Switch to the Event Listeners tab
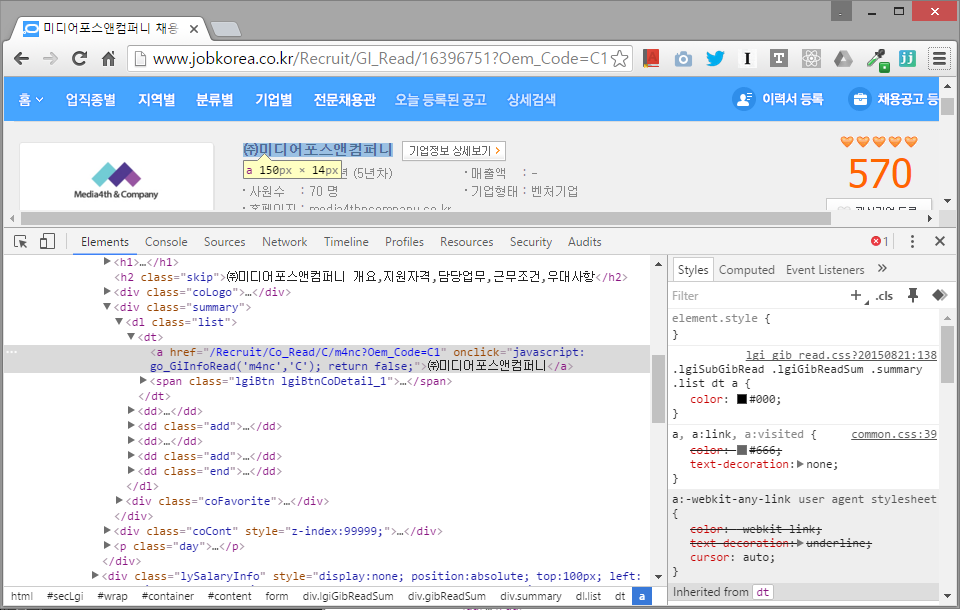 point(825,270)
